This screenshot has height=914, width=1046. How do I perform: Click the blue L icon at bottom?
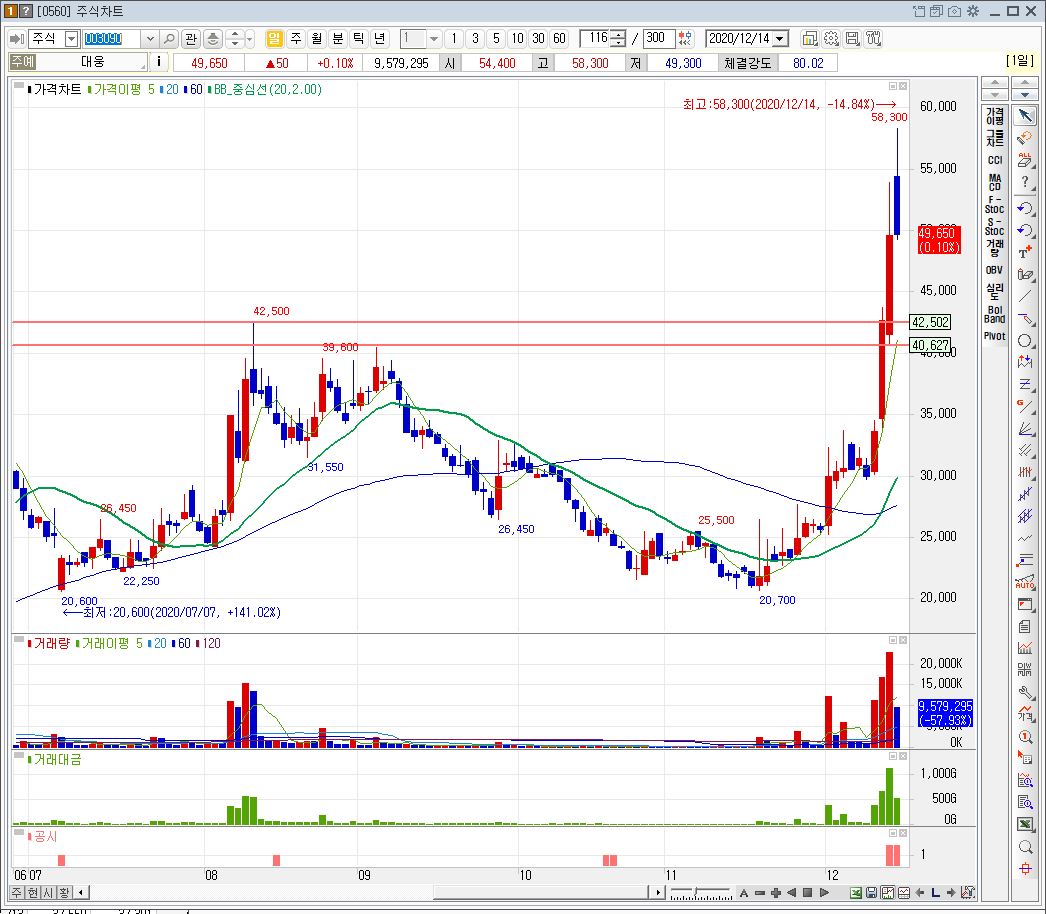pyautogui.click(x=935, y=893)
